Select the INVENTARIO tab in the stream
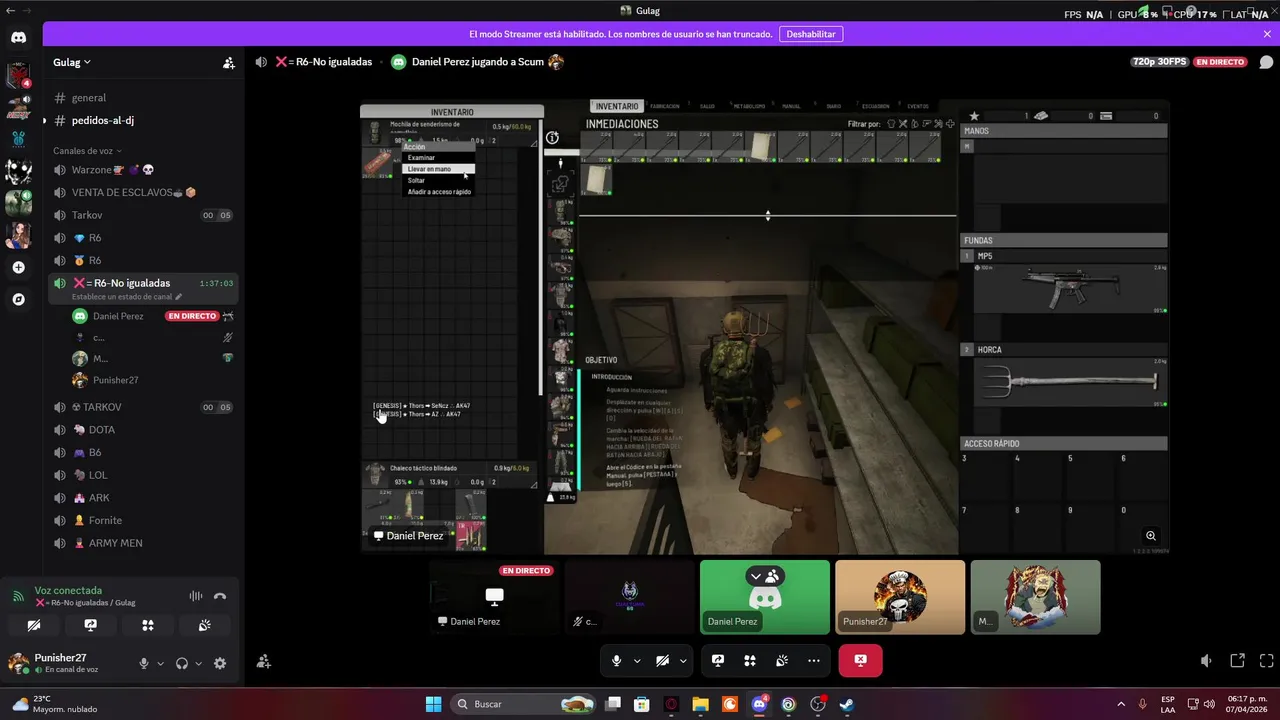The height and width of the screenshot is (720, 1280). 617,106
